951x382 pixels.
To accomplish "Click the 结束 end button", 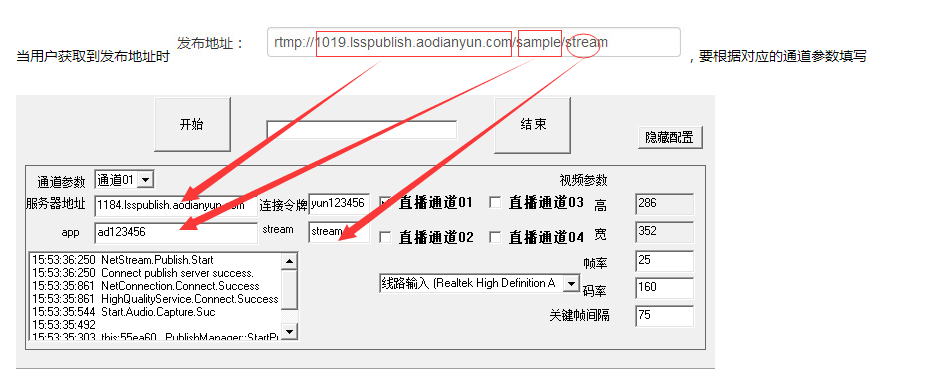I will coord(533,125).
